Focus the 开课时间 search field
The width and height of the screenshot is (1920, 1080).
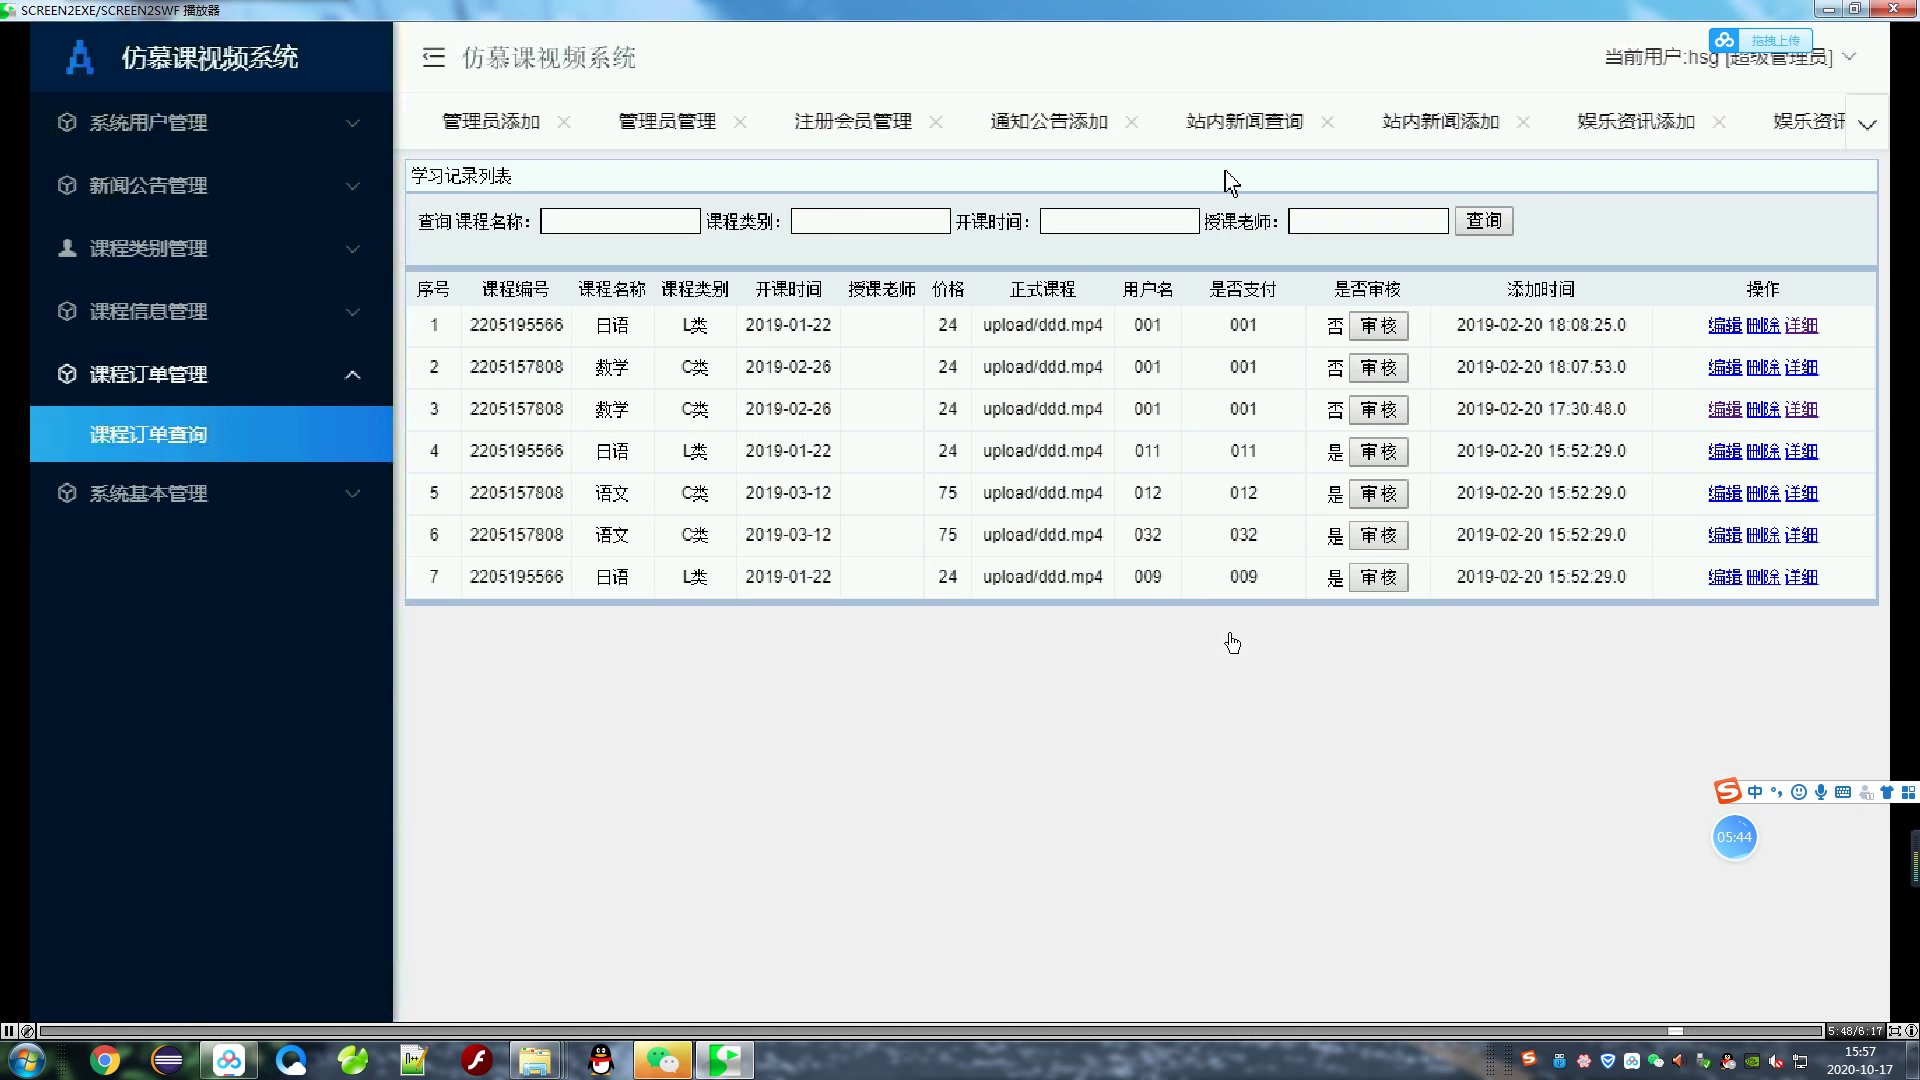click(1119, 221)
